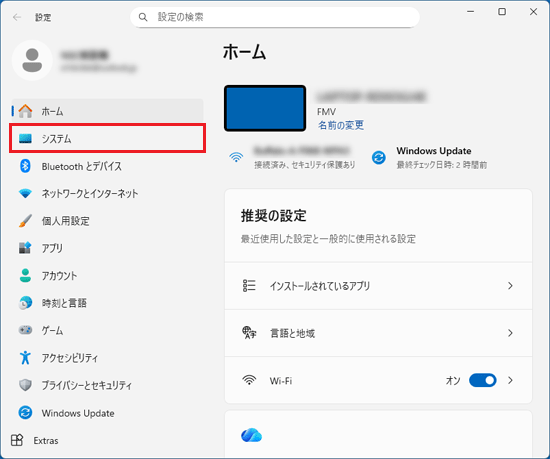Open プライバシーとセキュリティ settings
The image size is (550, 459).
107,385
